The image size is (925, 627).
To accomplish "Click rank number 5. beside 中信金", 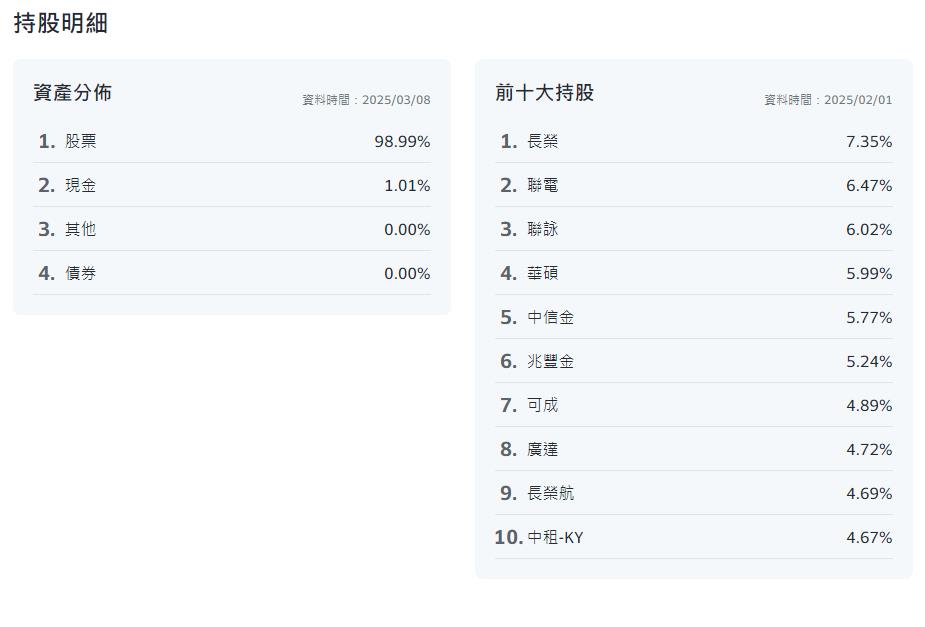I will click(509, 317).
